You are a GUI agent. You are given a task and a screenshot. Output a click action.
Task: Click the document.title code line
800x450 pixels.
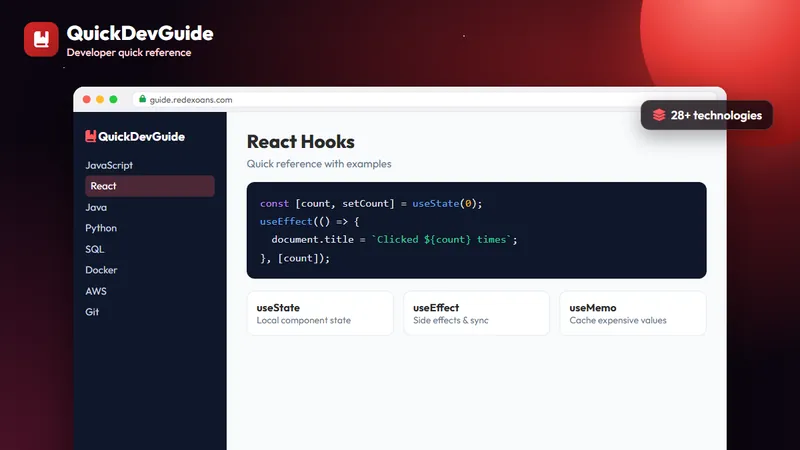tap(394, 240)
